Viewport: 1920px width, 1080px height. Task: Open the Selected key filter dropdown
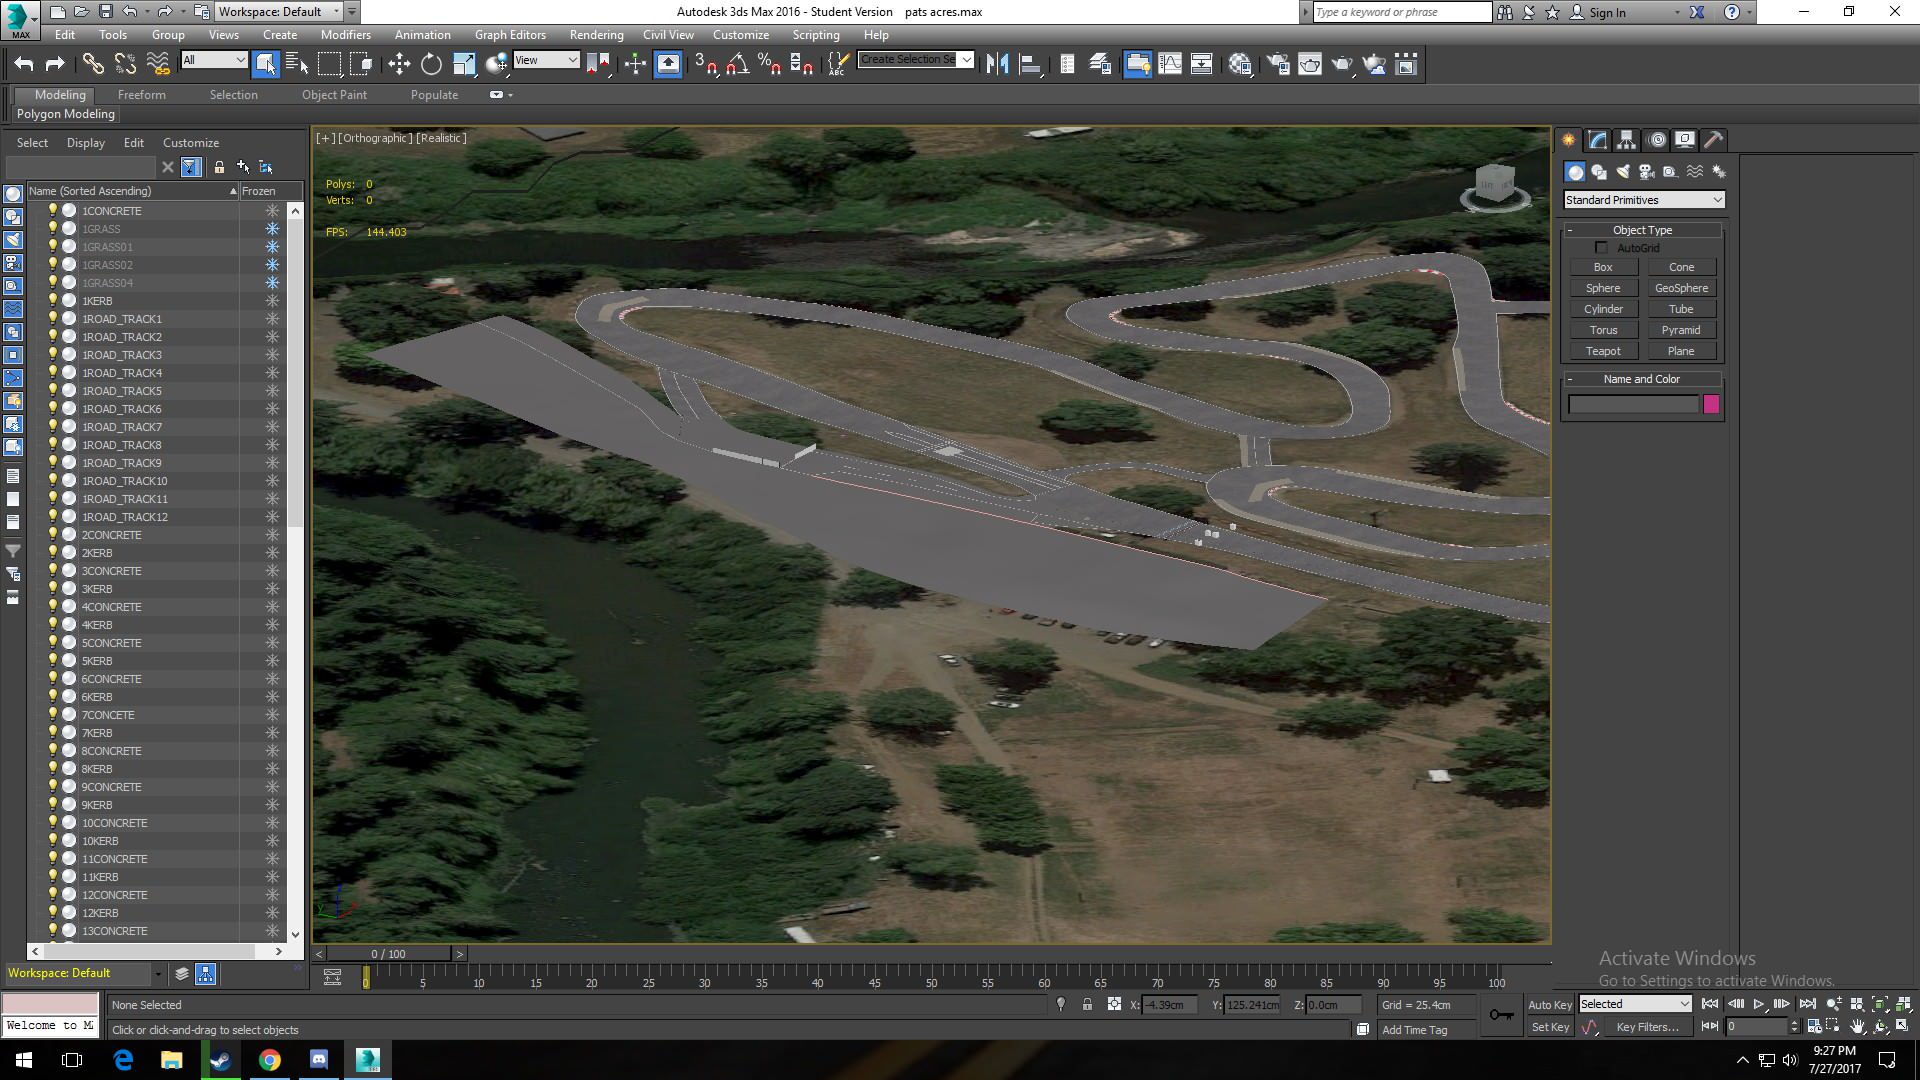pos(1635,1004)
